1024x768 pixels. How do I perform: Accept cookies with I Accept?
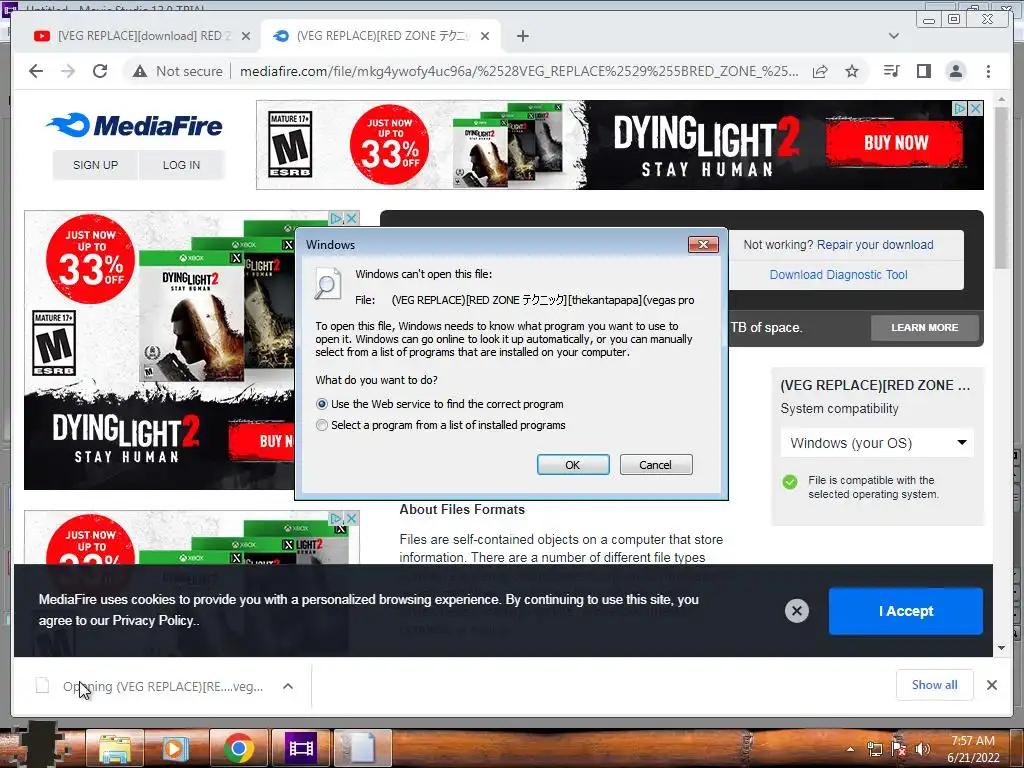point(906,611)
